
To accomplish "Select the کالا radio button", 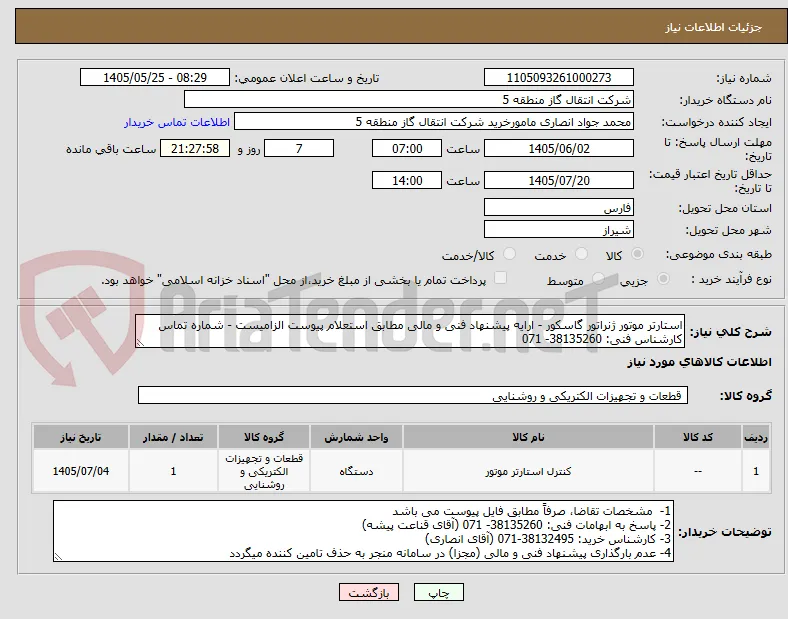I will coord(637,254).
